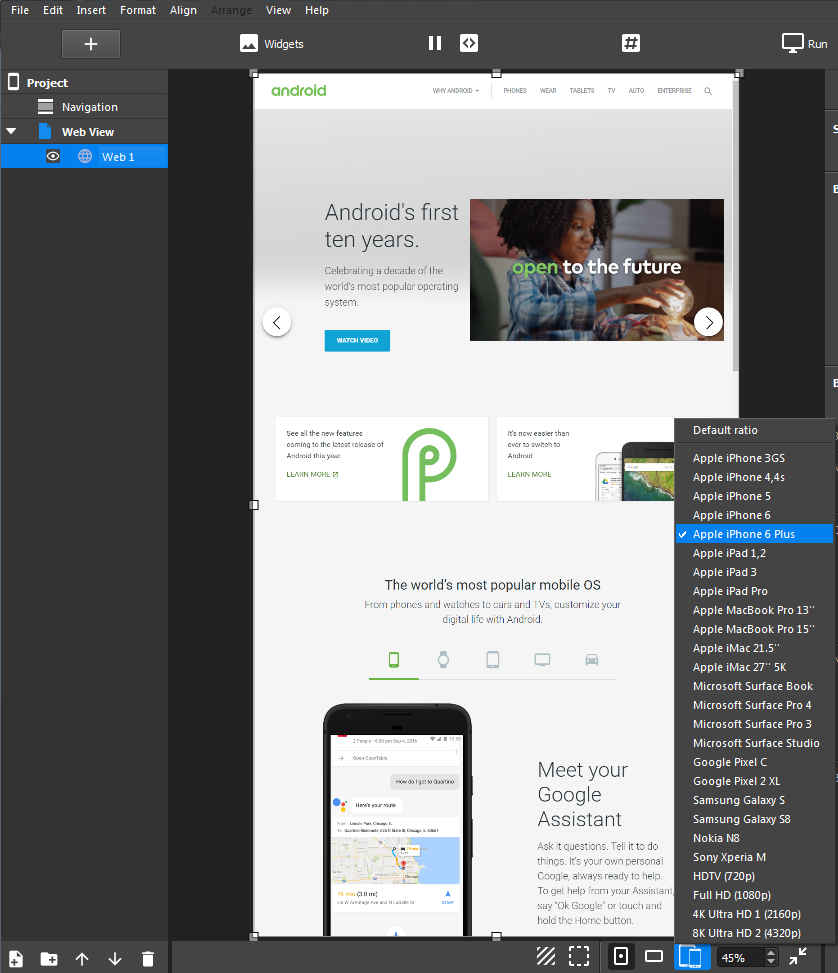
Task: Run the project preview
Action: [804, 44]
